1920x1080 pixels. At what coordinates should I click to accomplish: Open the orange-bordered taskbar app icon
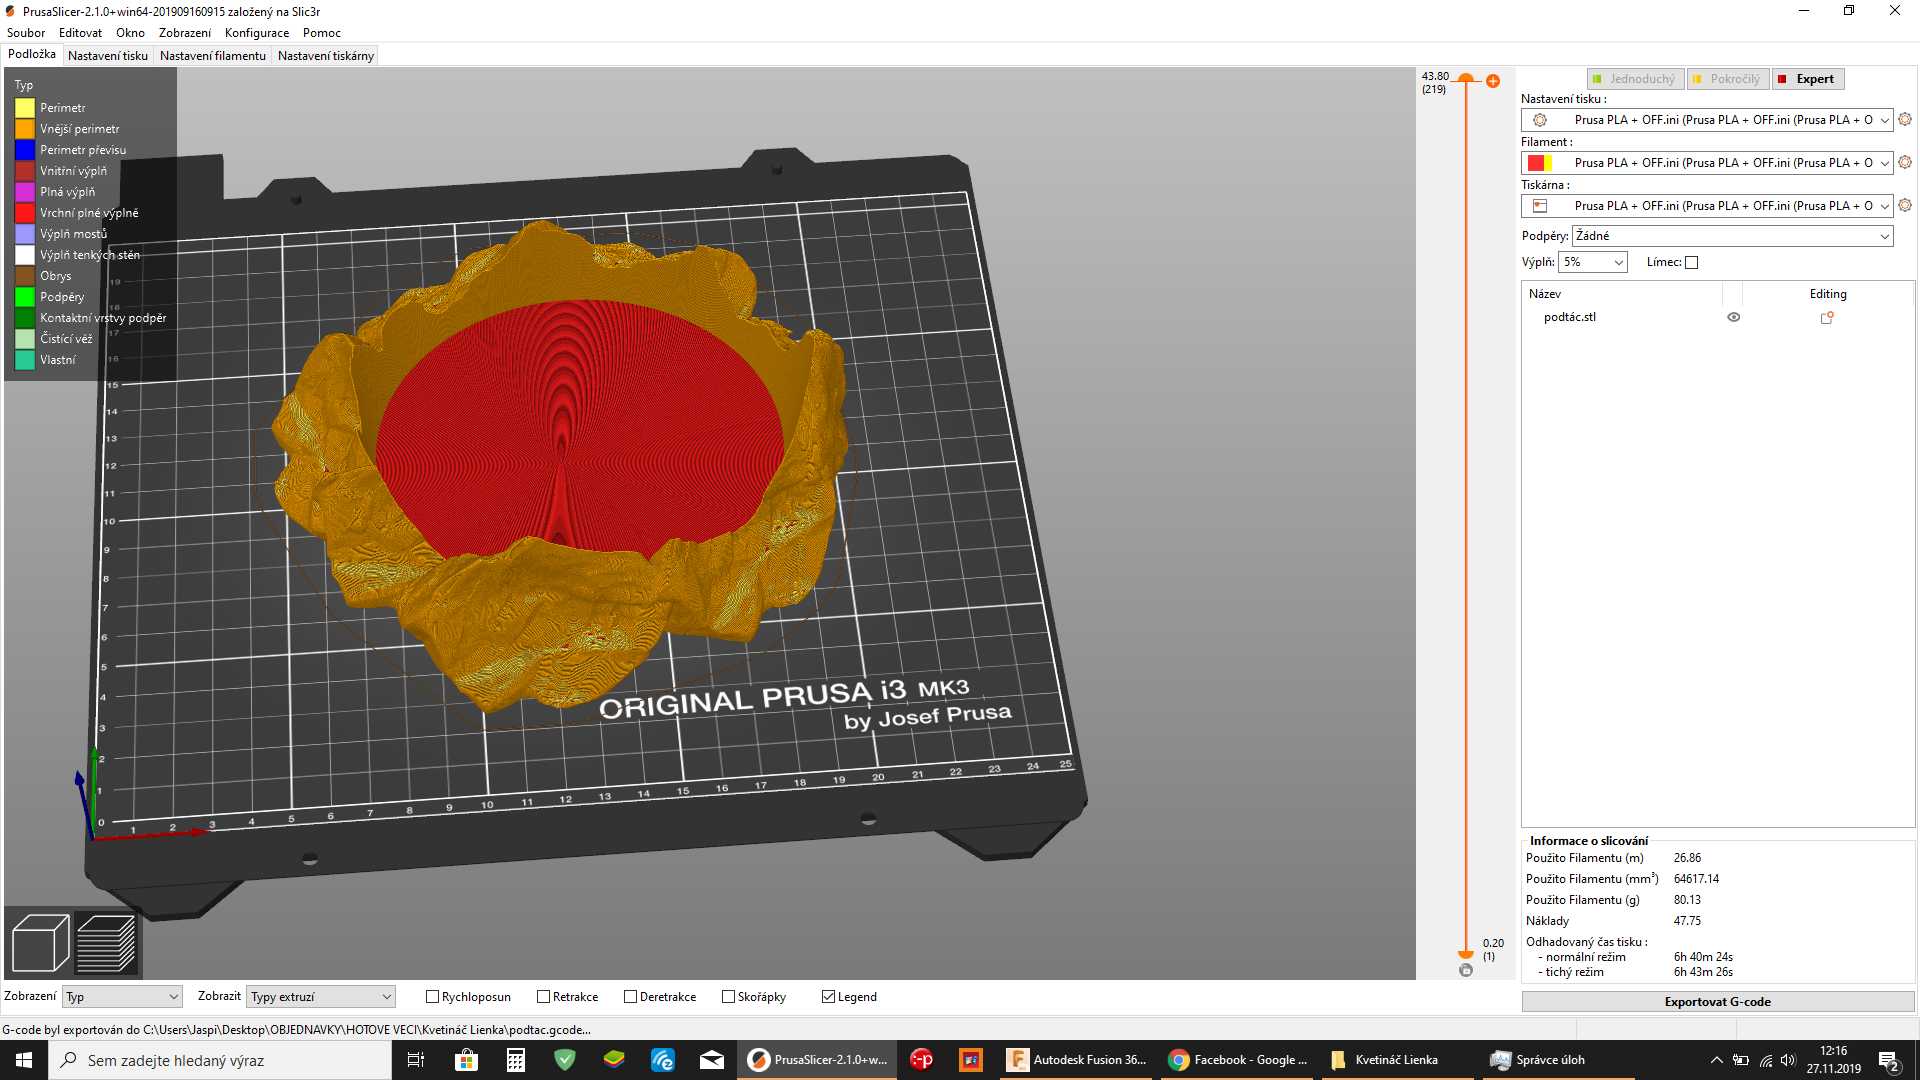(971, 1060)
